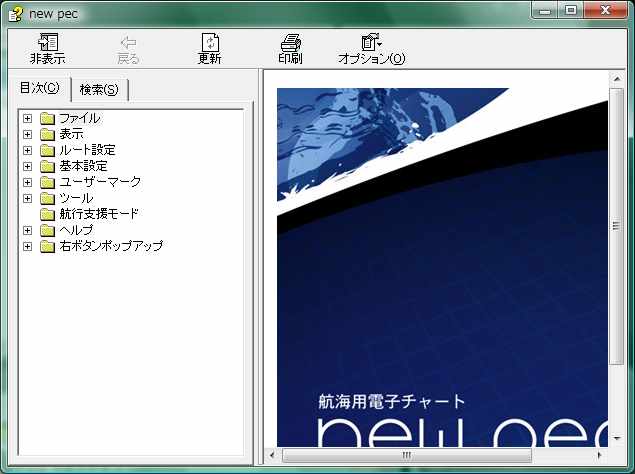Click the horizontal scrollbar right arrow
This screenshot has width=635, height=474.
(600, 455)
